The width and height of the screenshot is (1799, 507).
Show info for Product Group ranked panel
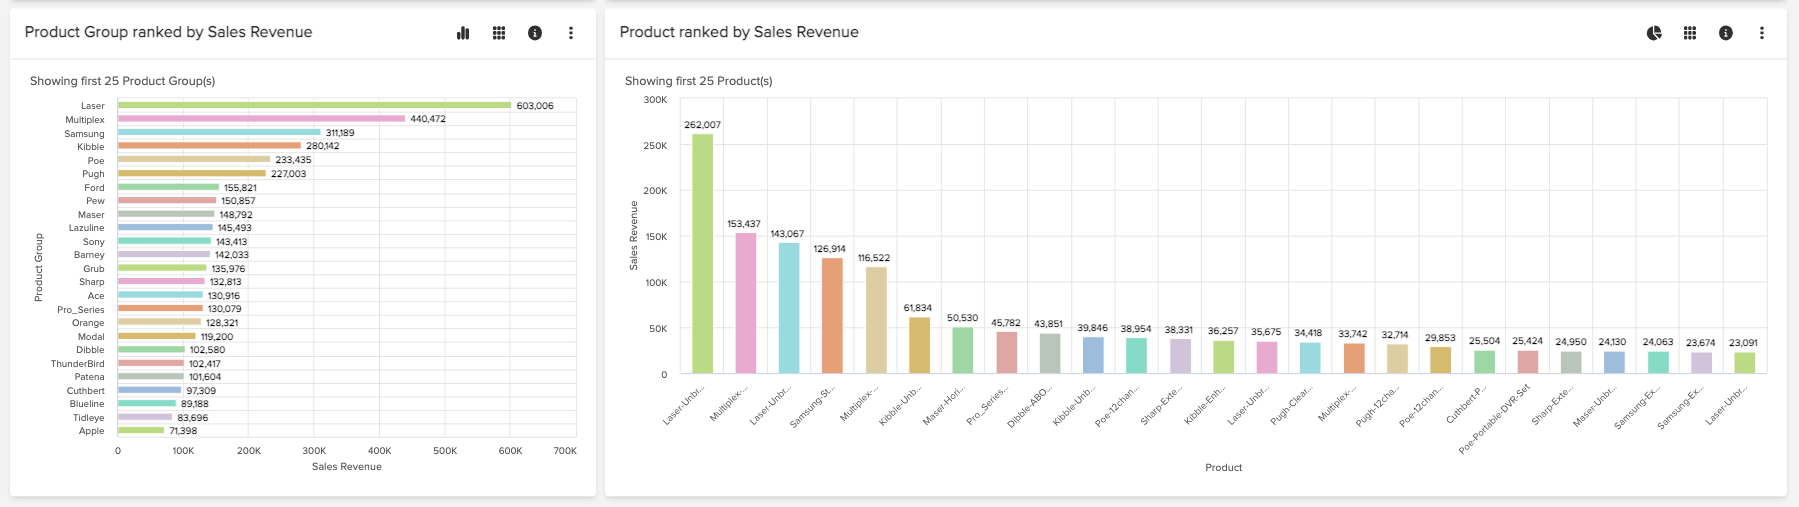[x=535, y=33]
